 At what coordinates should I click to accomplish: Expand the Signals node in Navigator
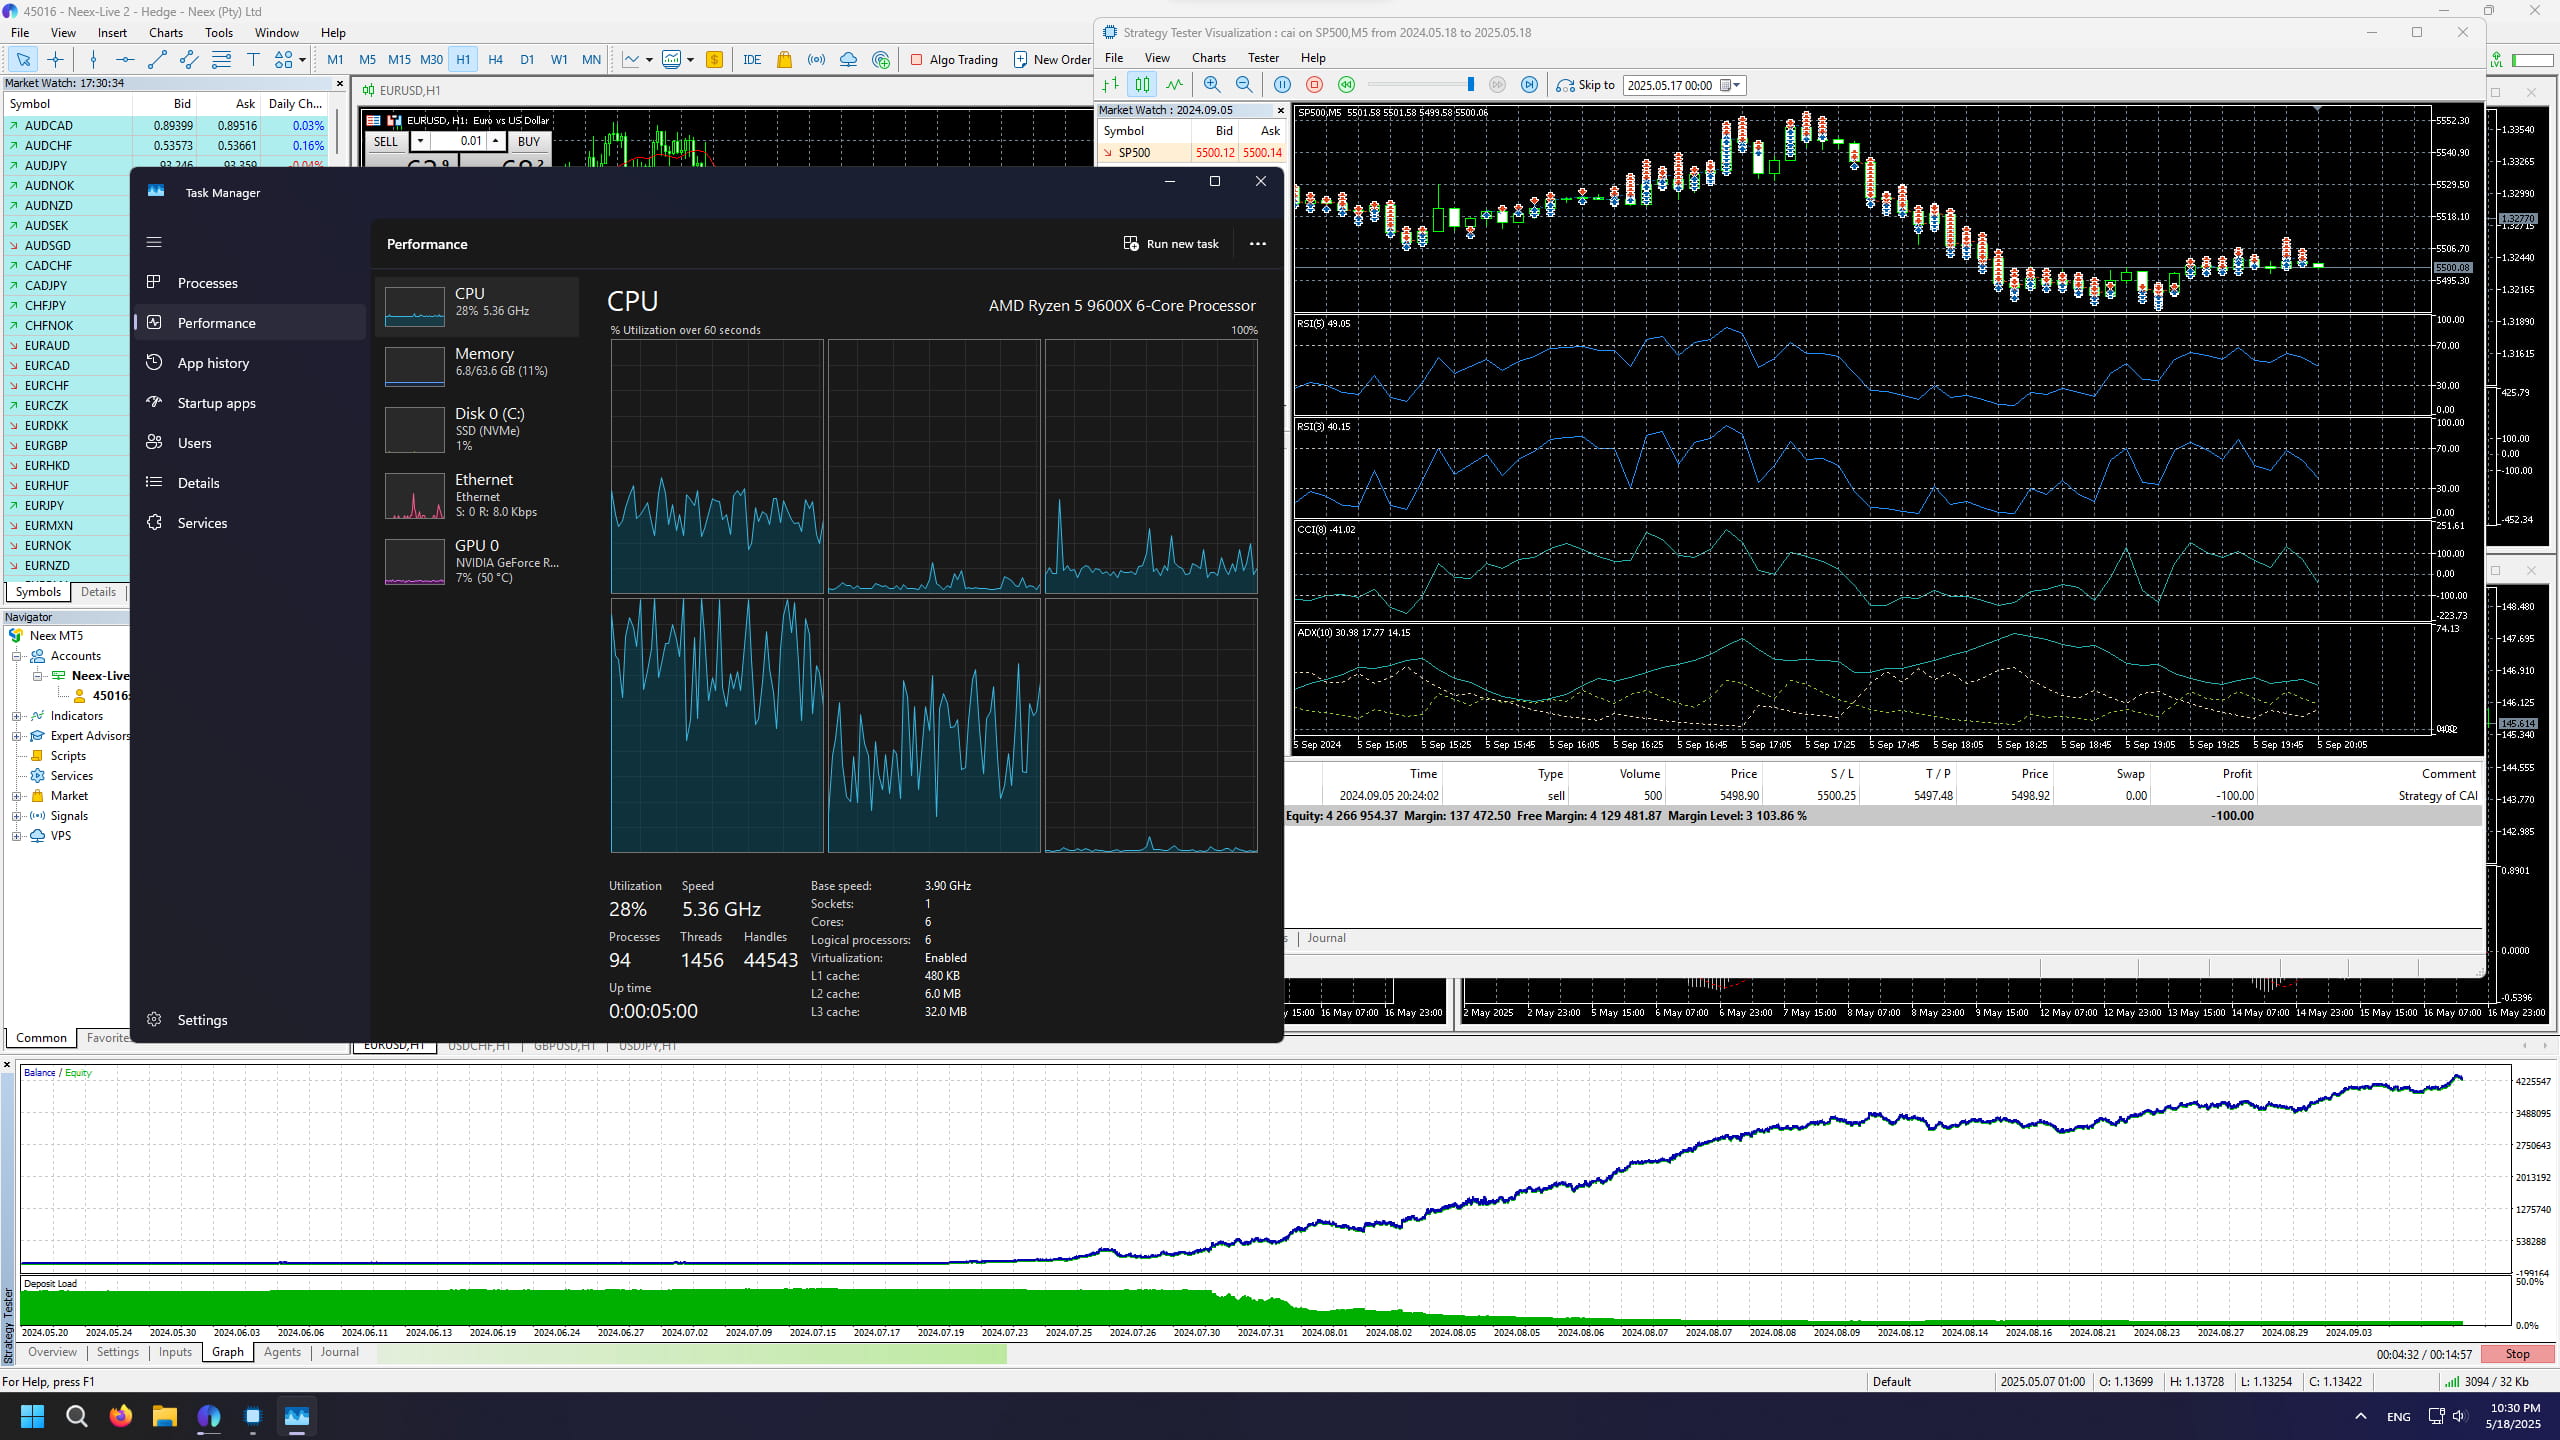(x=16, y=816)
